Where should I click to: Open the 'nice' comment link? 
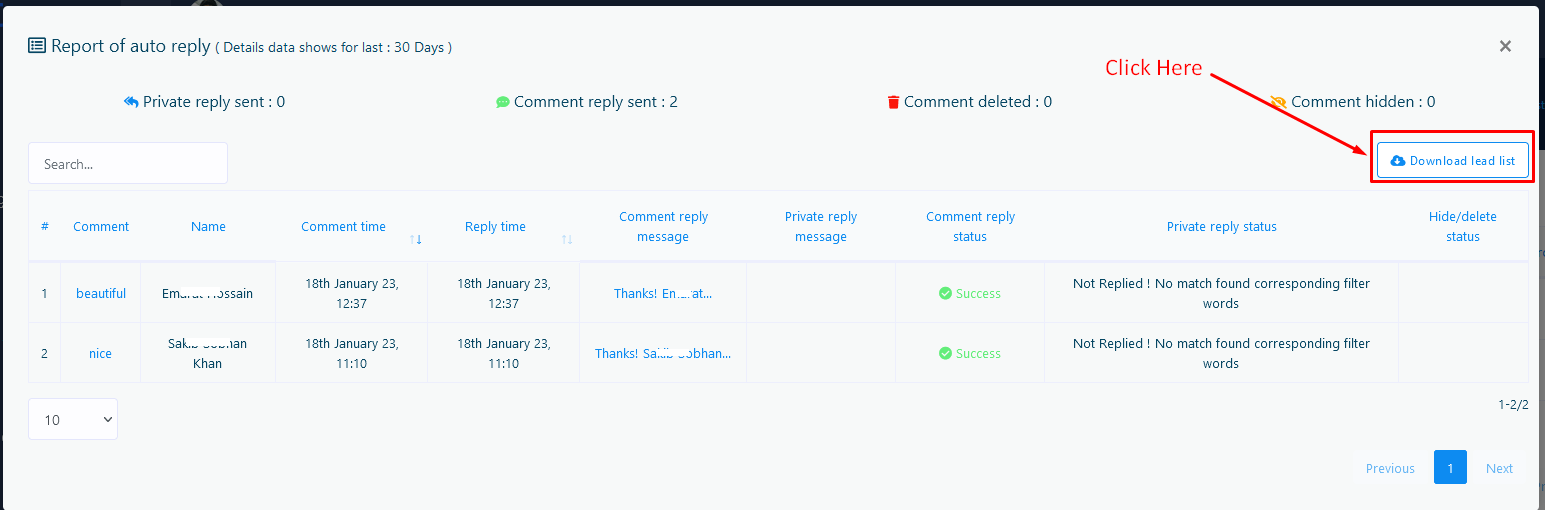100,354
